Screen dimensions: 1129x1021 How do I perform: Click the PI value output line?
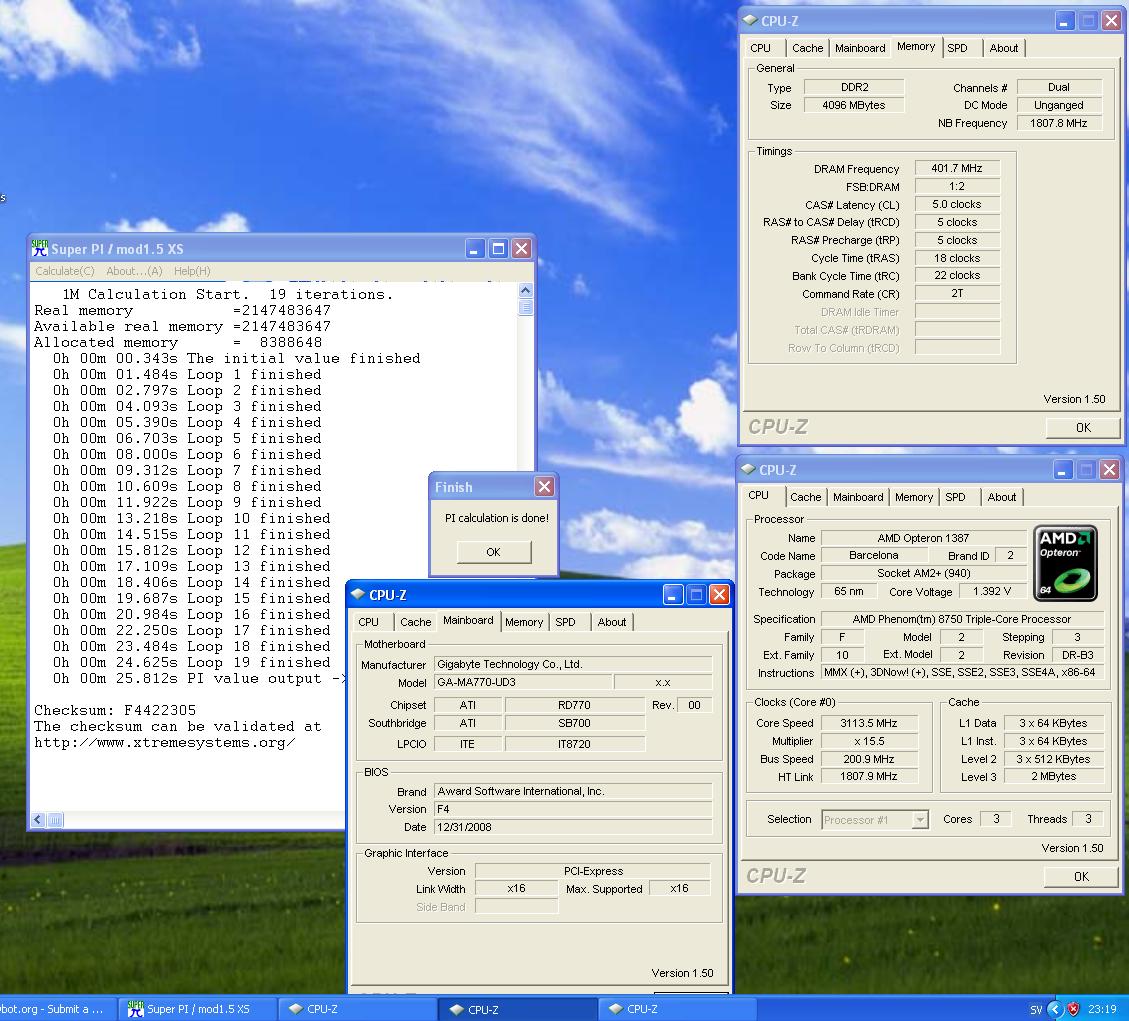pyautogui.click(x=199, y=678)
